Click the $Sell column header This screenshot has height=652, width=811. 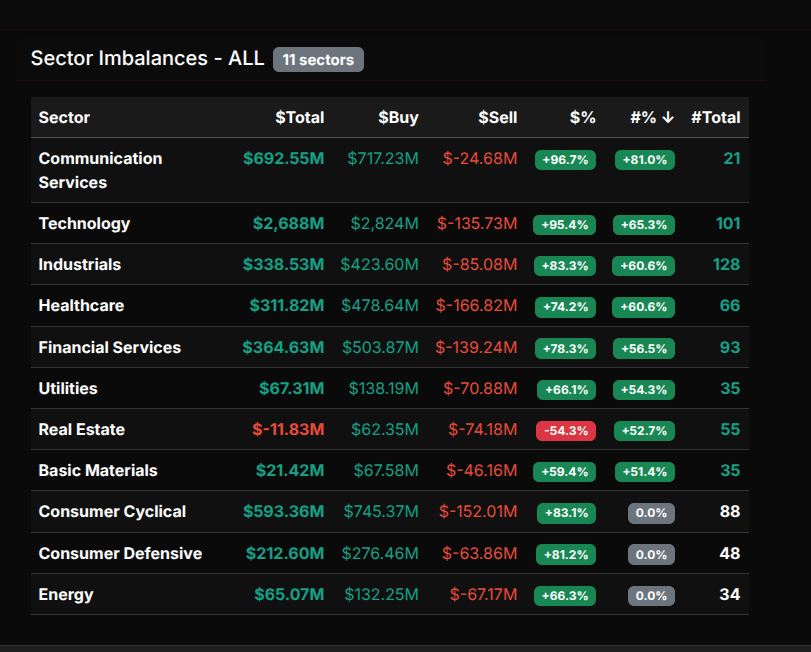497,117
